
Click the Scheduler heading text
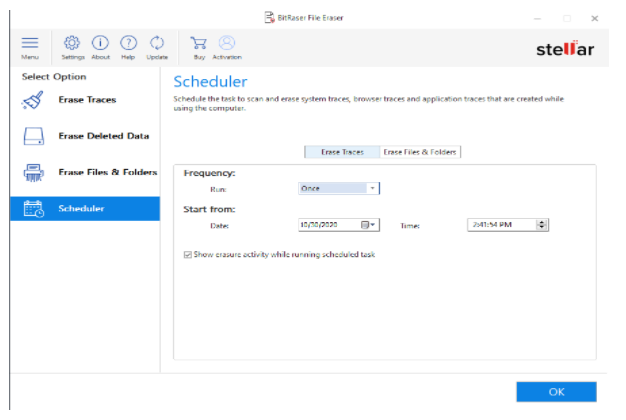(210, 82)
